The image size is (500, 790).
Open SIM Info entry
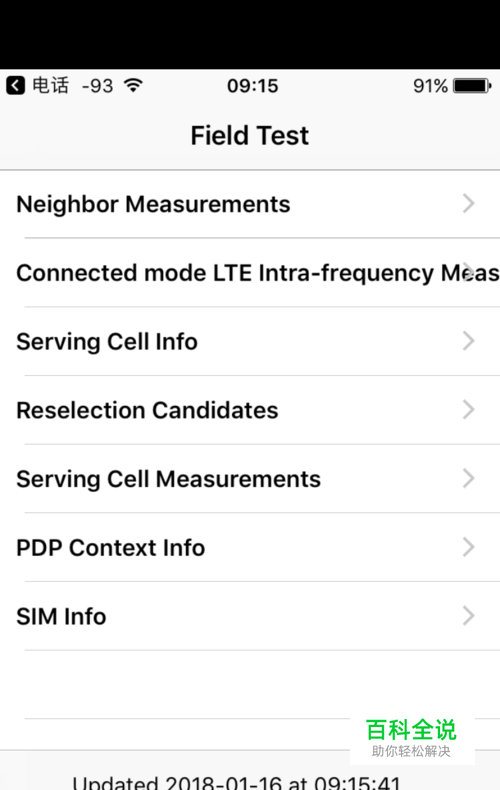tap(250, 616)
